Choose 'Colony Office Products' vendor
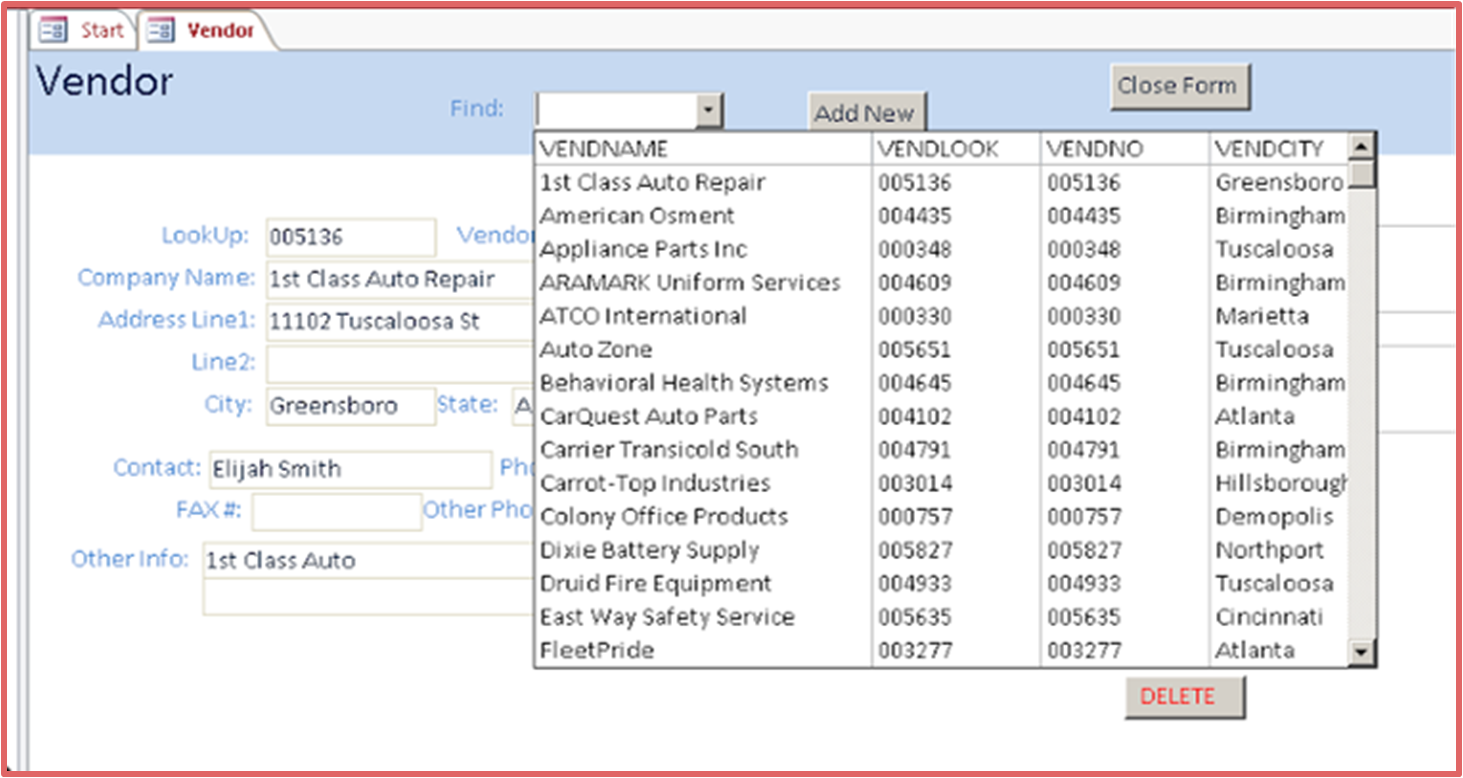This screenshot has height=778, width=1463. 940,517
